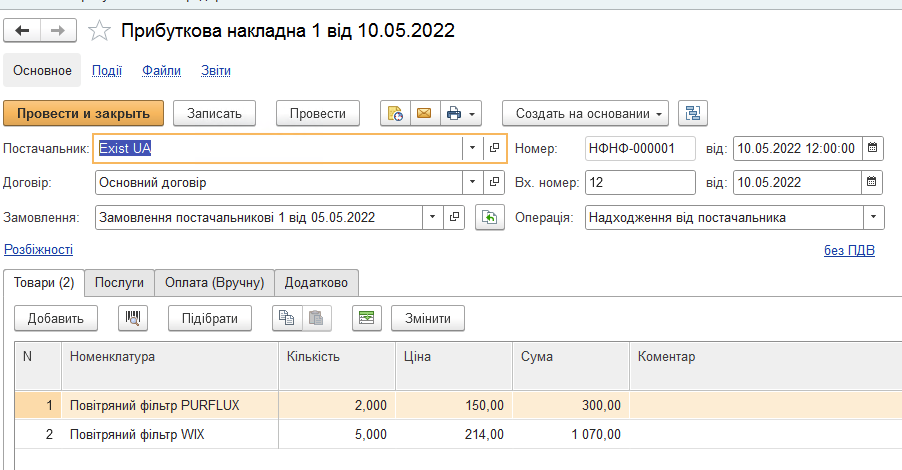Click the date field 10.05.2022 12:00:00
Image resolution: width=902 pixels, height=470 pixels.
pos(798,148)
